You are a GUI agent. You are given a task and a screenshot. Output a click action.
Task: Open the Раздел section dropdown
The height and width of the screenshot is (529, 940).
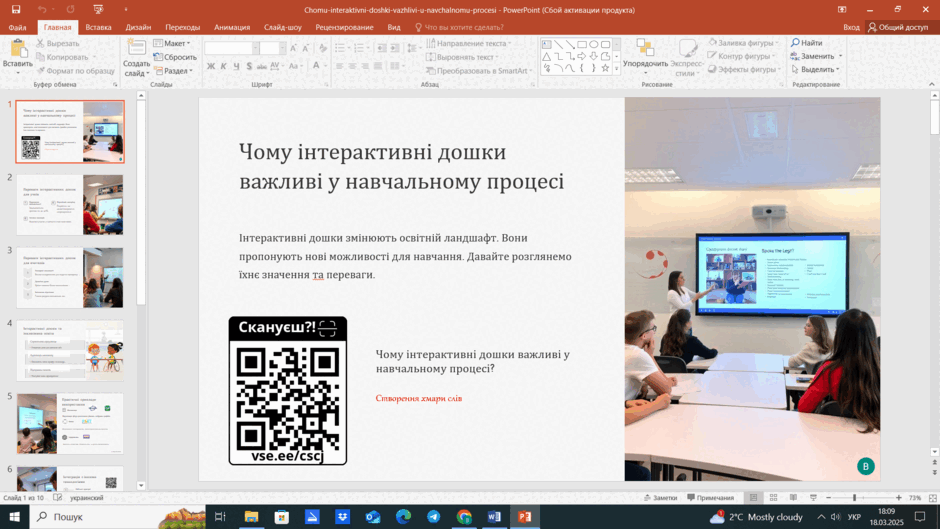174,71
